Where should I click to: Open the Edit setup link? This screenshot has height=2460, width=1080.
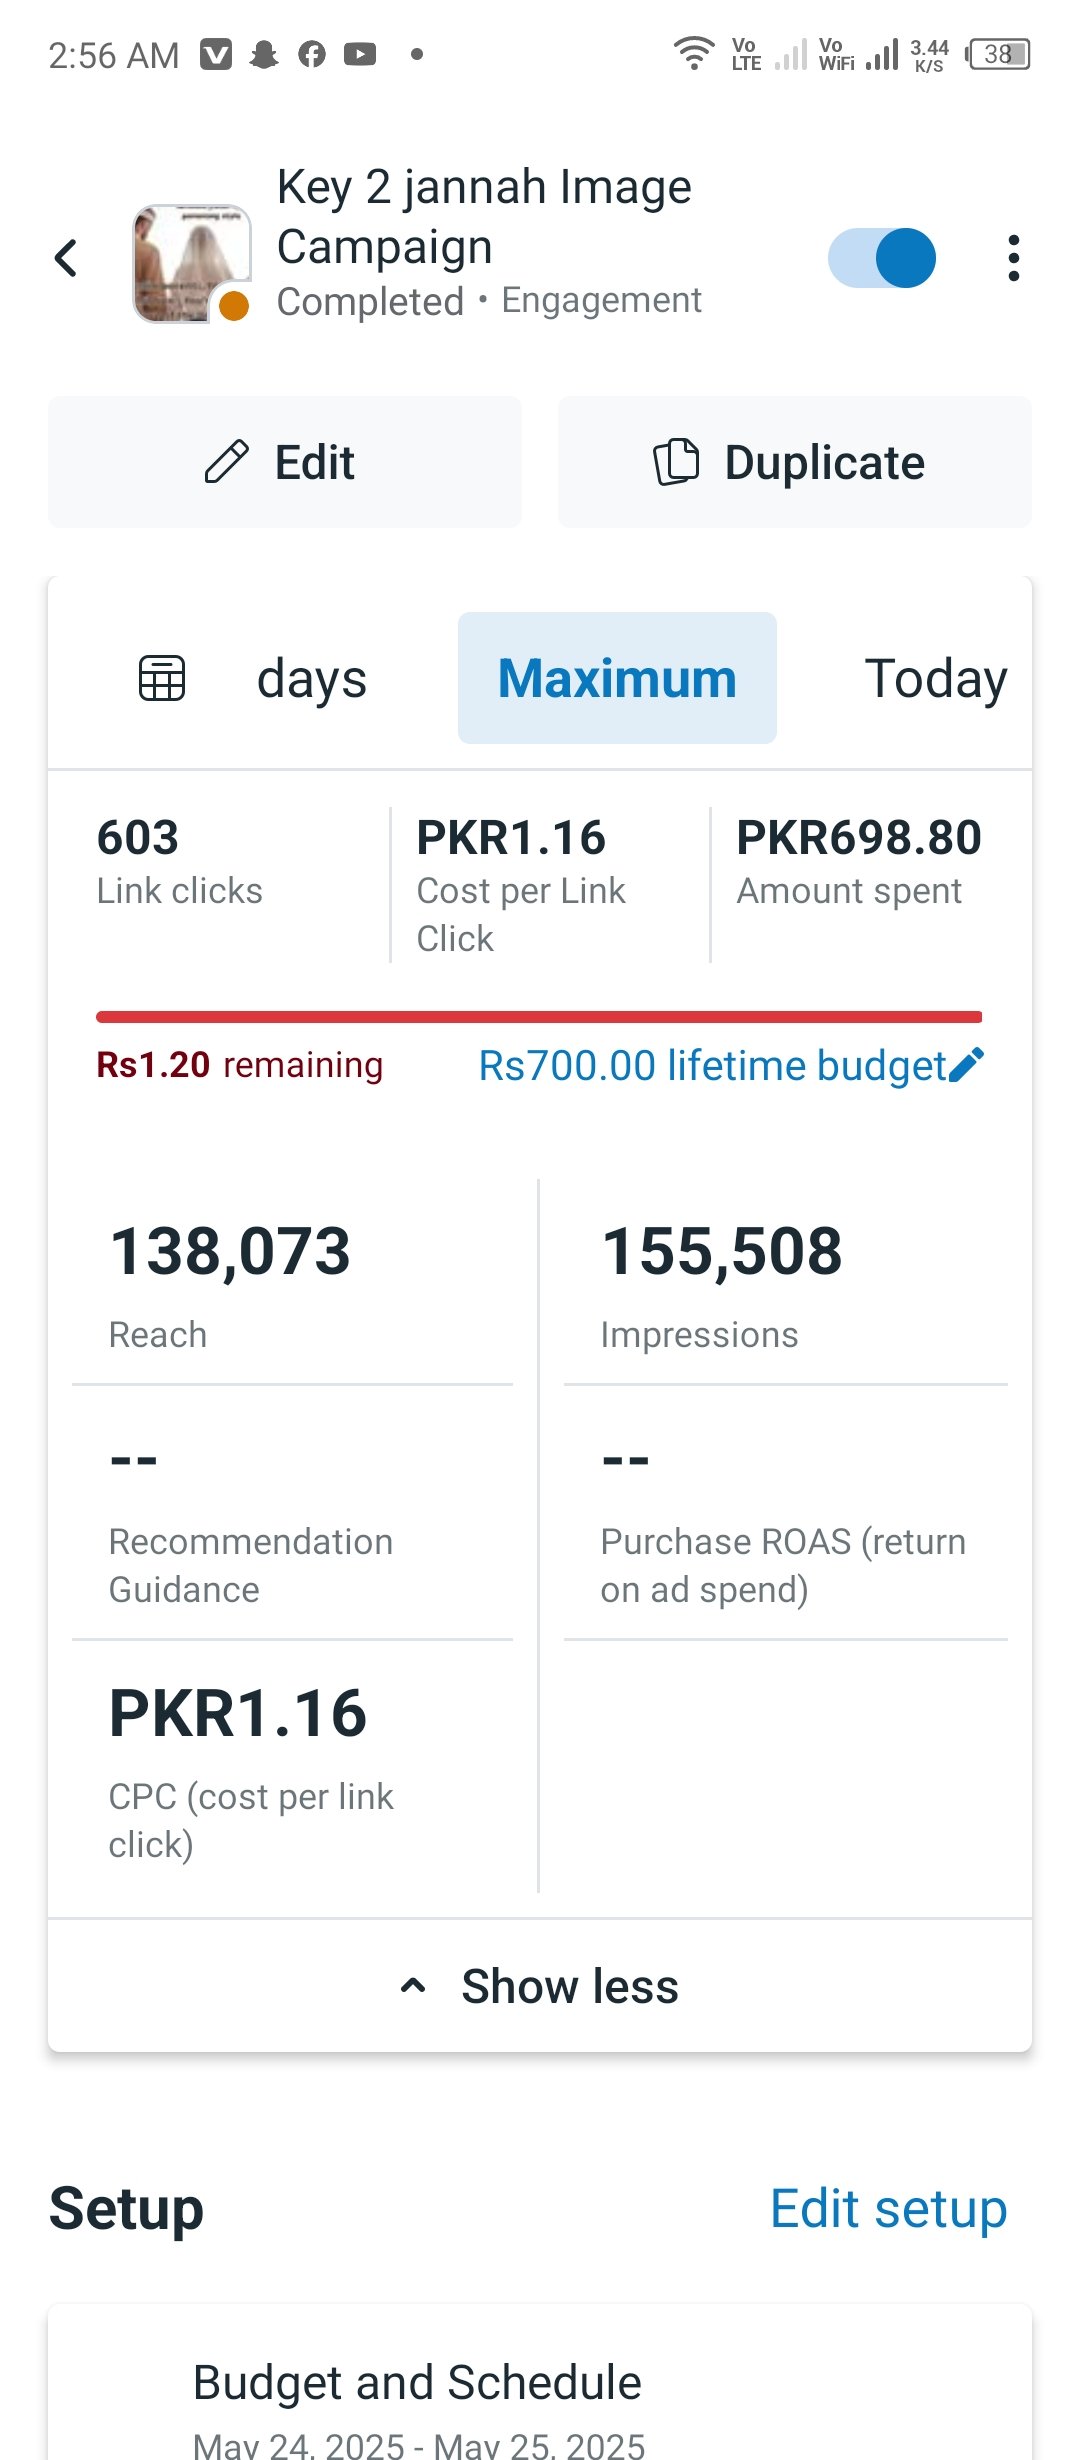tap(888, 2208)
